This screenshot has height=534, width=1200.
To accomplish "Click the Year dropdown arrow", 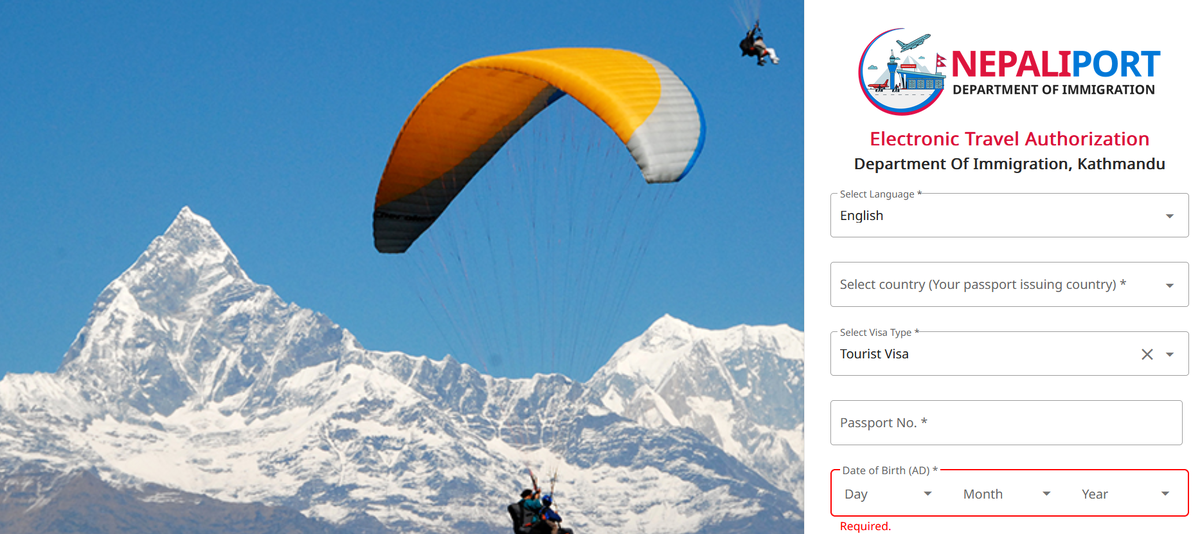I will 1165,494.
